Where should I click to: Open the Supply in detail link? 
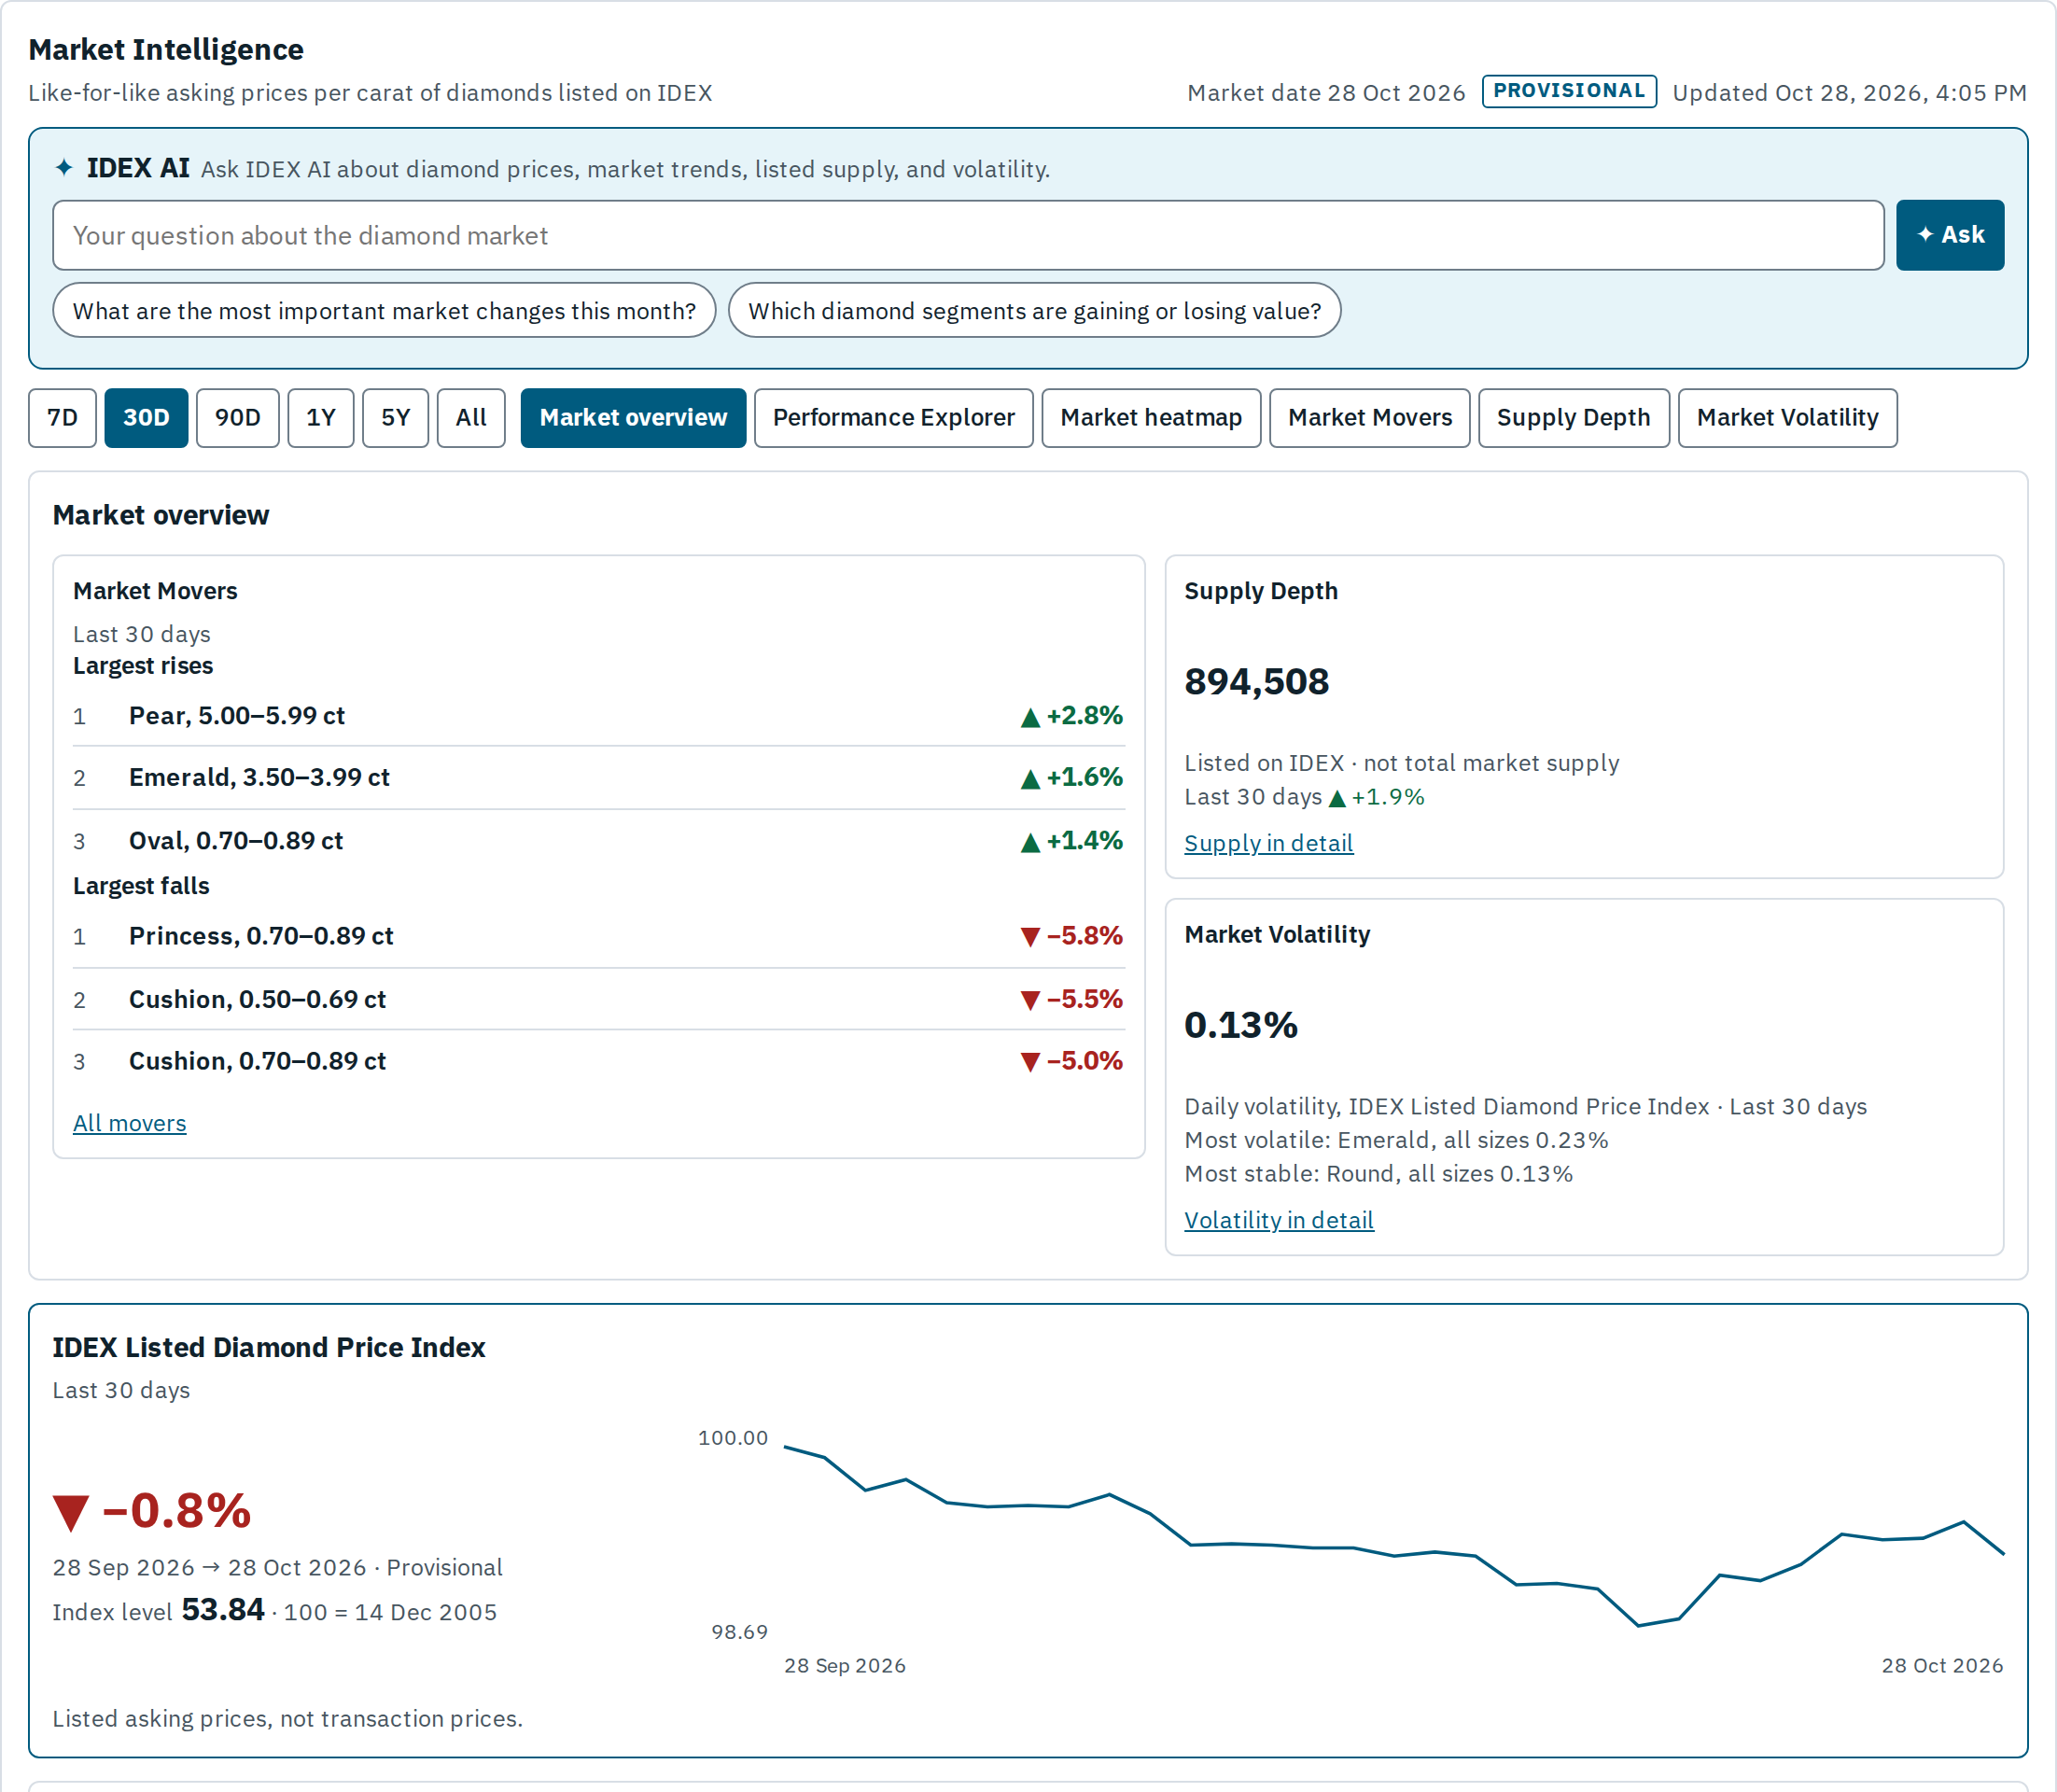tap(1268, 843)
